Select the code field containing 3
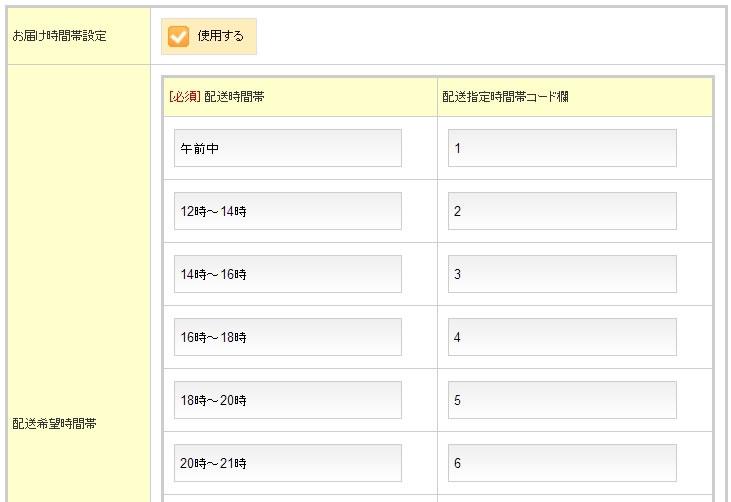Image resolution: width=731 pixels, height=502 pixels. pyautogui.click(x=561, y=274)
